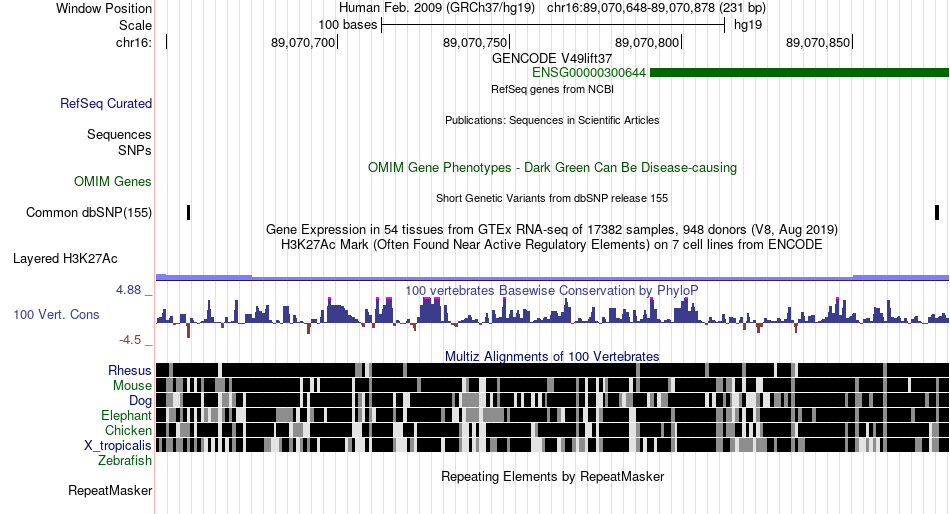Click the Layered H3K27Ac track label
The height and width of the screenshot is (514, 950).
tap(65, 259)
